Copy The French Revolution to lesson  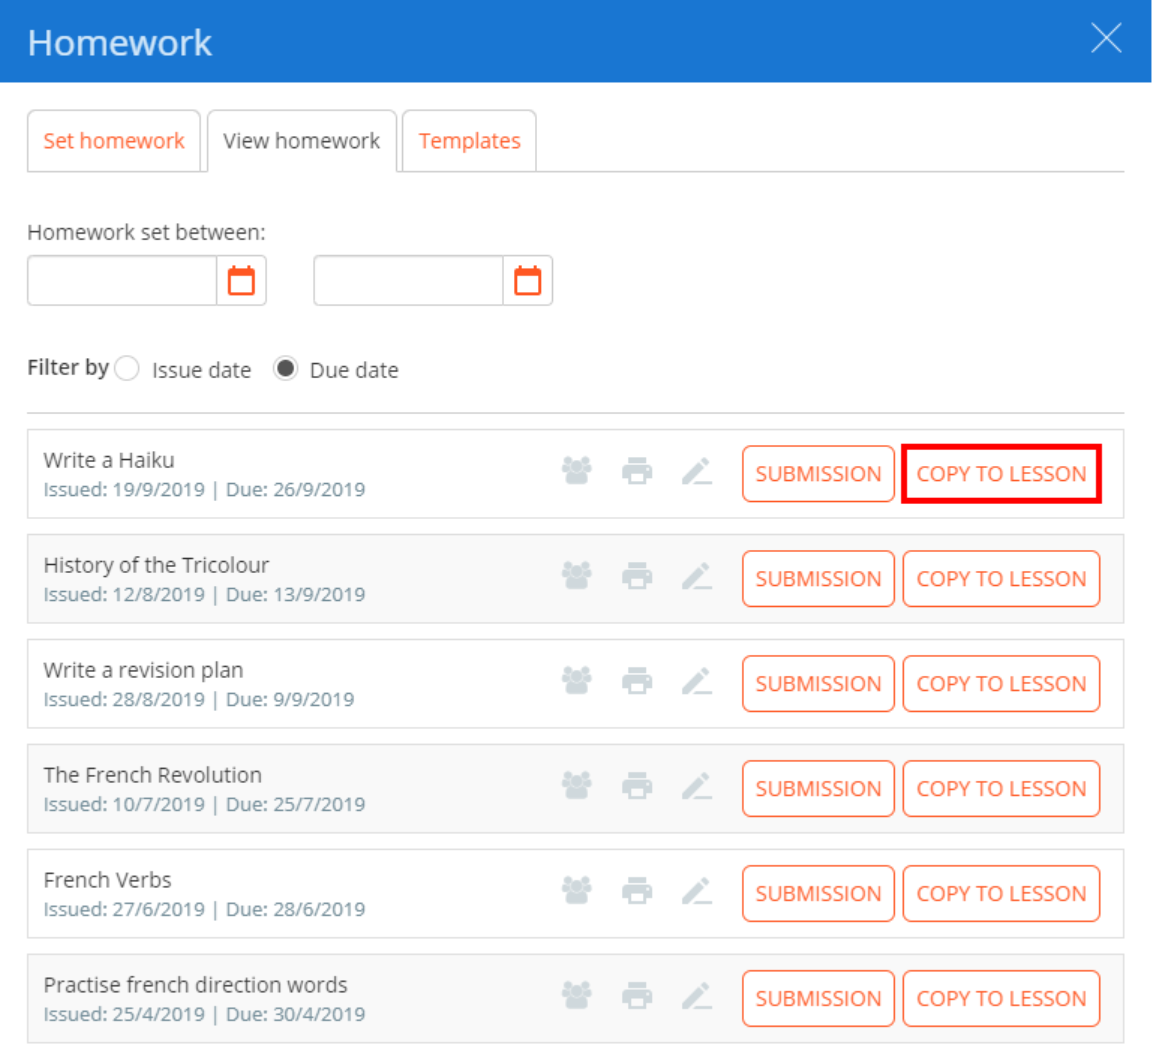pos(1001,789)
